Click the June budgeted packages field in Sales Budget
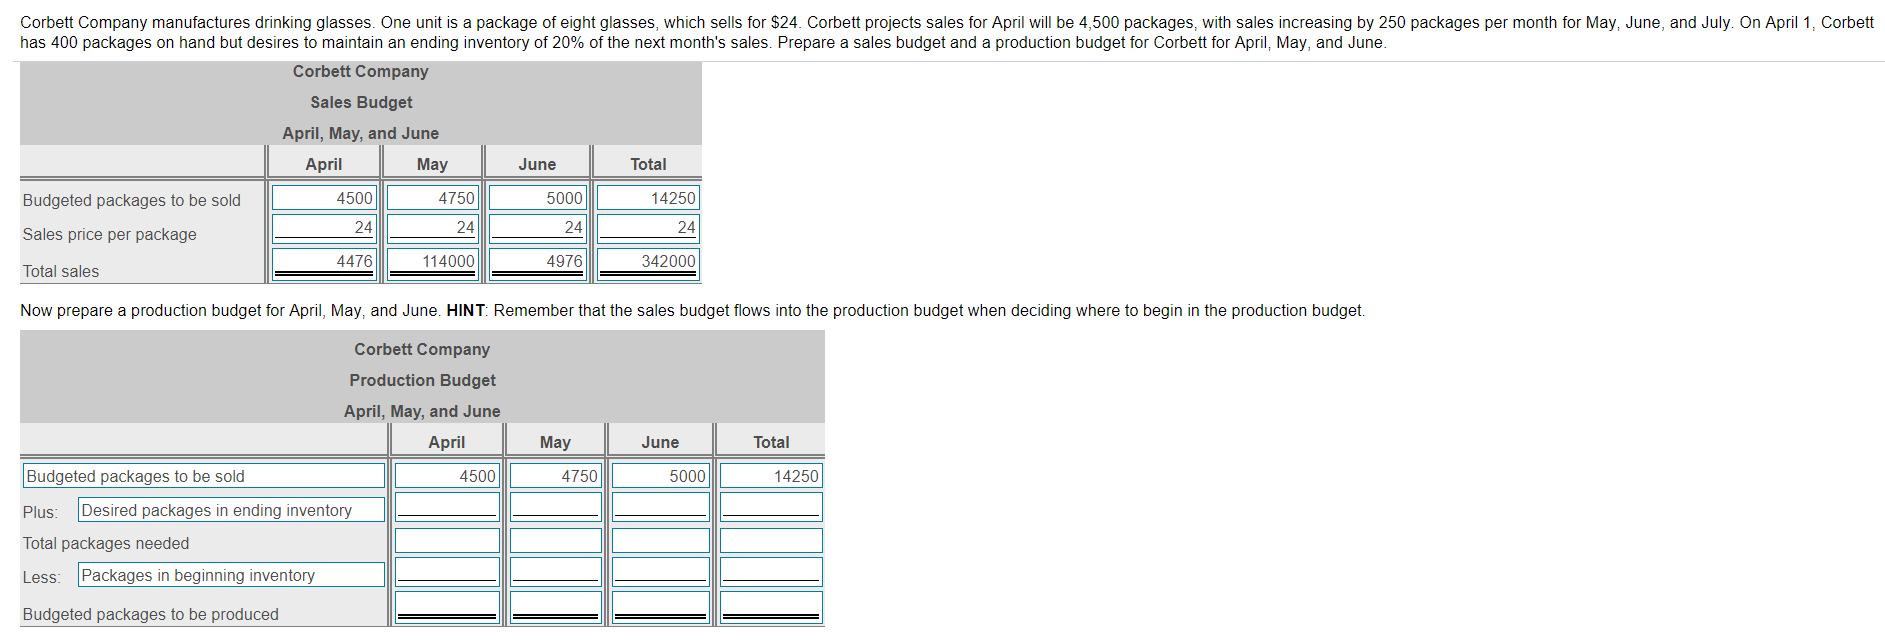 tap(537, 198)
